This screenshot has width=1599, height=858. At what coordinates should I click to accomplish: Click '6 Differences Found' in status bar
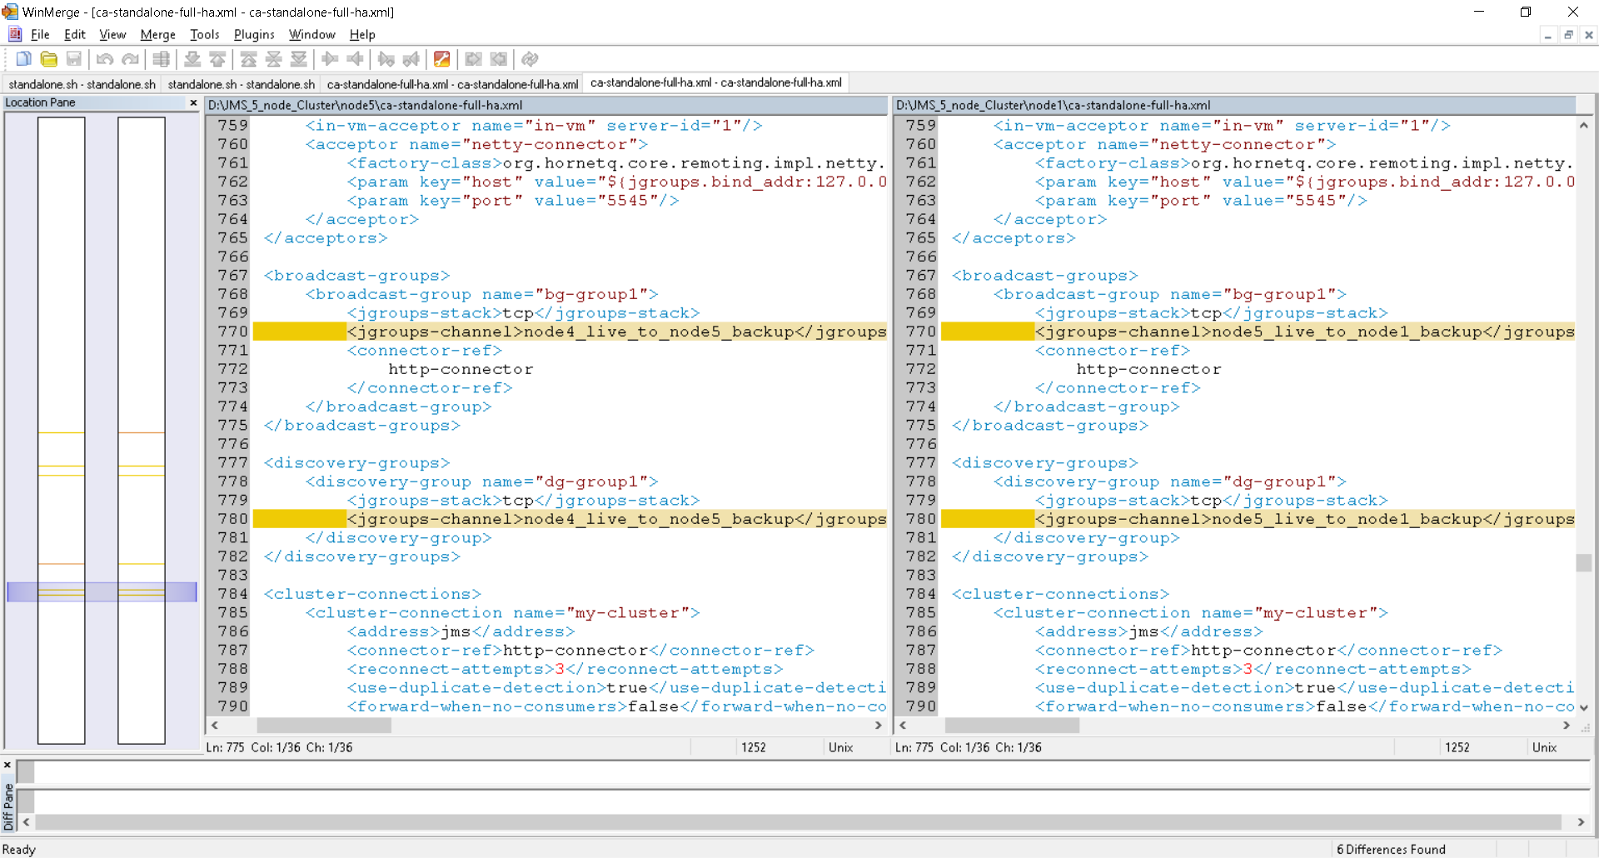[x=1391, y=849]
